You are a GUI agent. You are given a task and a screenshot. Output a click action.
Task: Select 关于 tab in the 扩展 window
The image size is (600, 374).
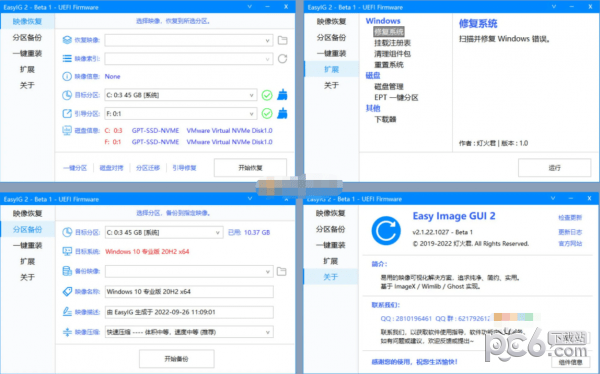tap(331, 85)
